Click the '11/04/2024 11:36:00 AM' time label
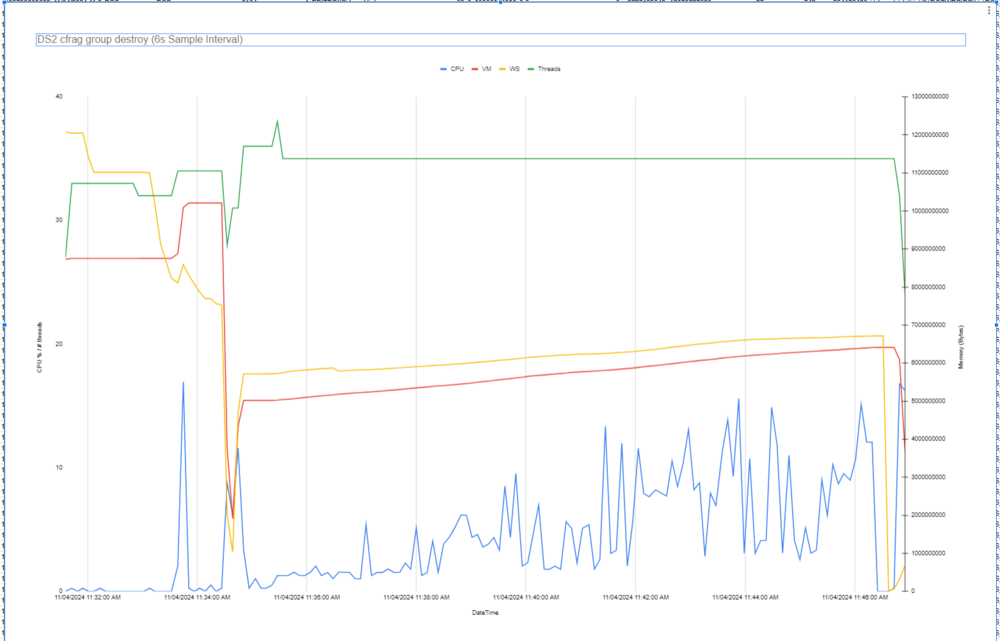This screenshot has width=1000, height=641. [x=307, y=598]
